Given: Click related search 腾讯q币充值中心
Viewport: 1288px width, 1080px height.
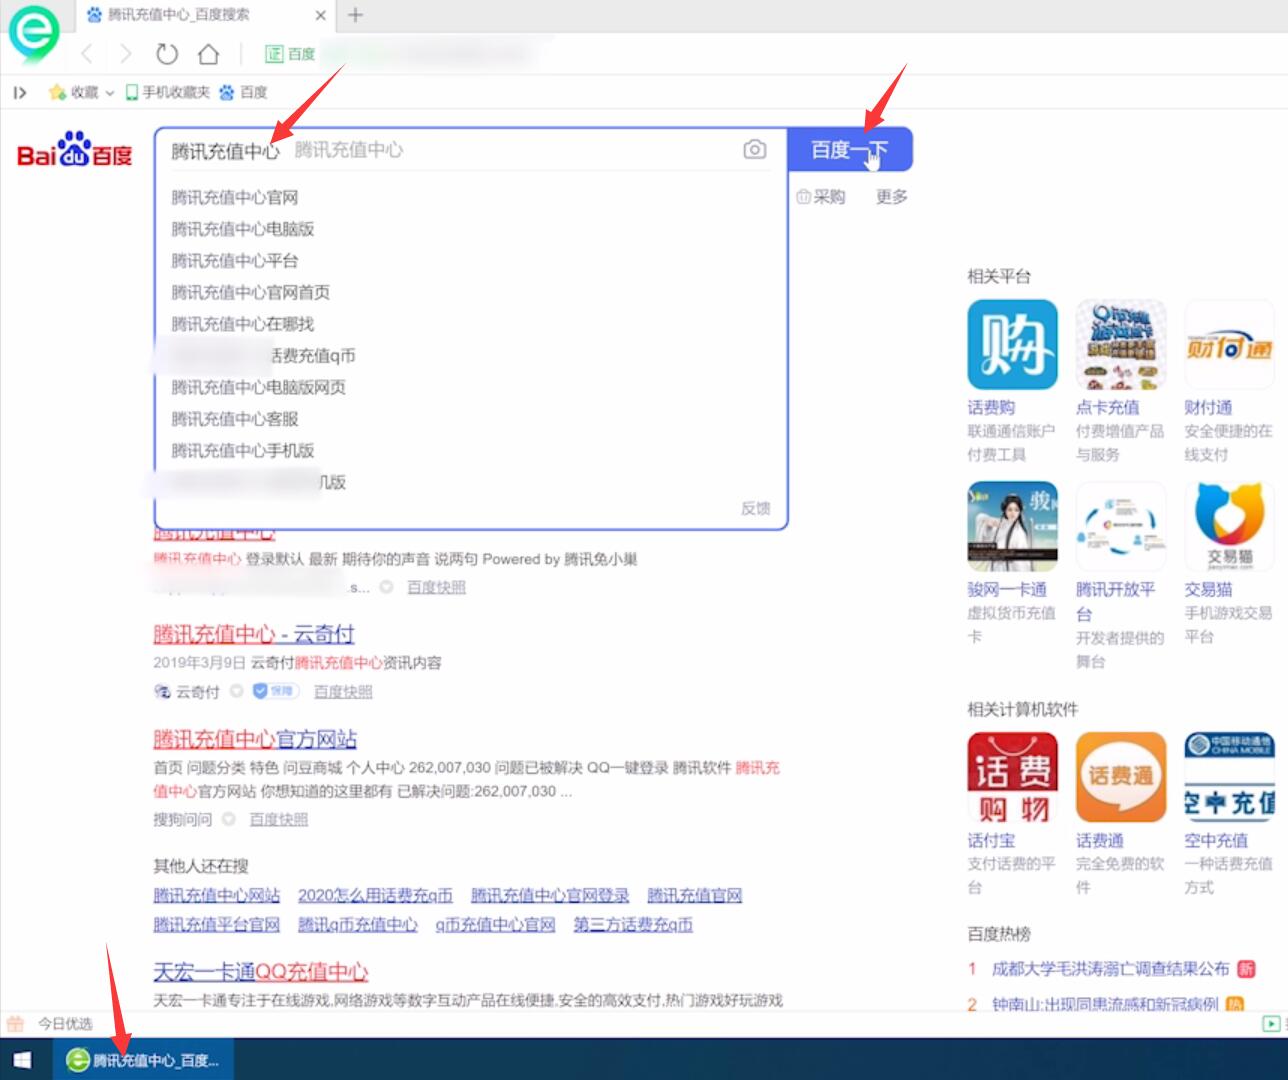Looking at the screenshot, I should pos(358,925).
